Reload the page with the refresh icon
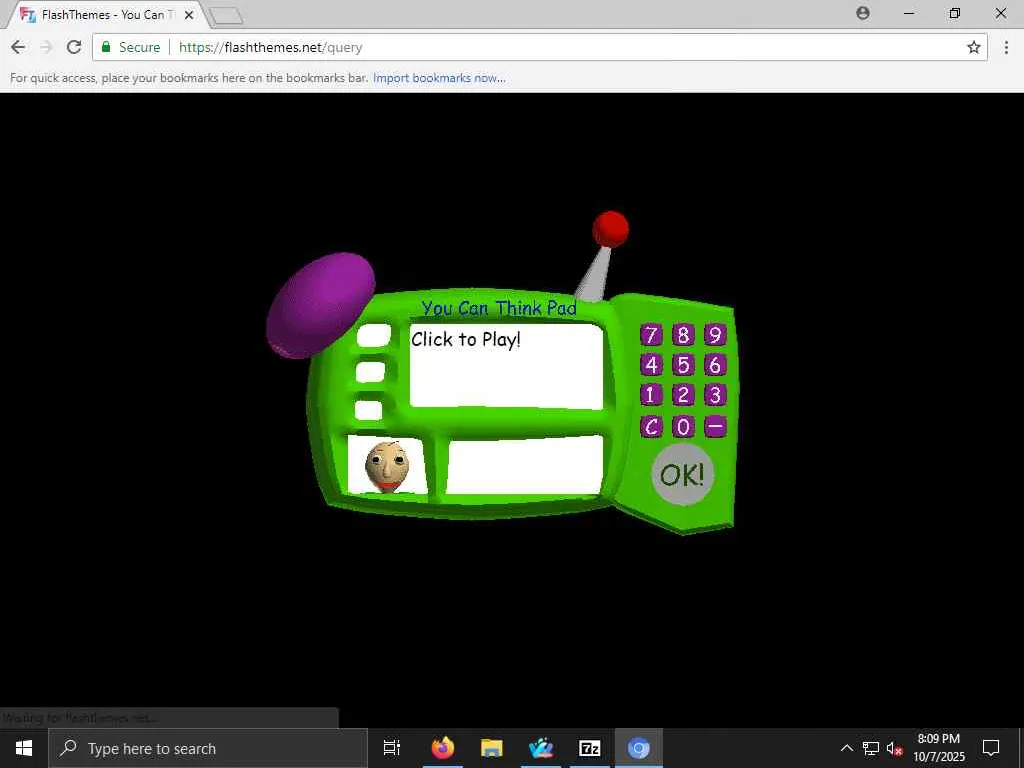The image size is (1024, 768). coord(74,47)
